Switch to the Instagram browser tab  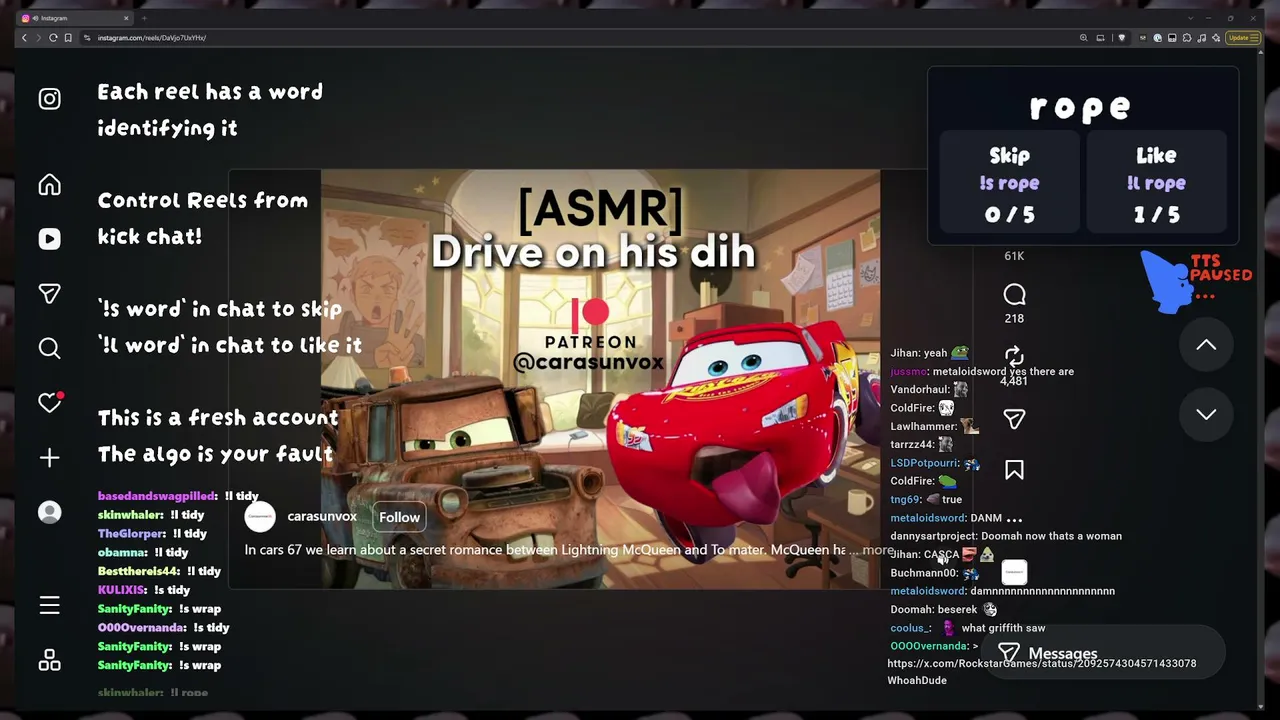[76, 18]
